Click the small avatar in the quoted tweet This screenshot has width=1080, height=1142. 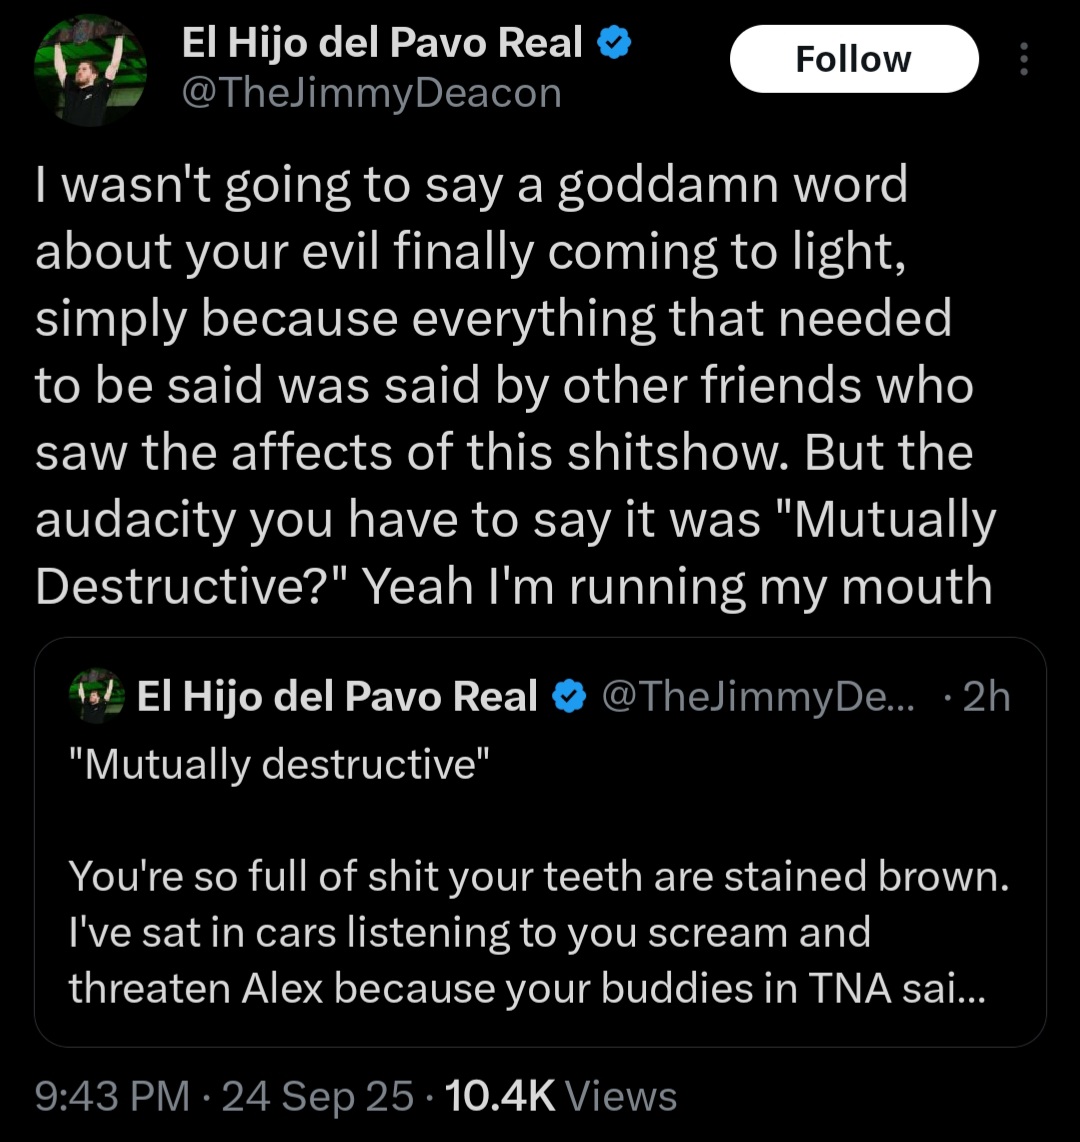[97, 697]
